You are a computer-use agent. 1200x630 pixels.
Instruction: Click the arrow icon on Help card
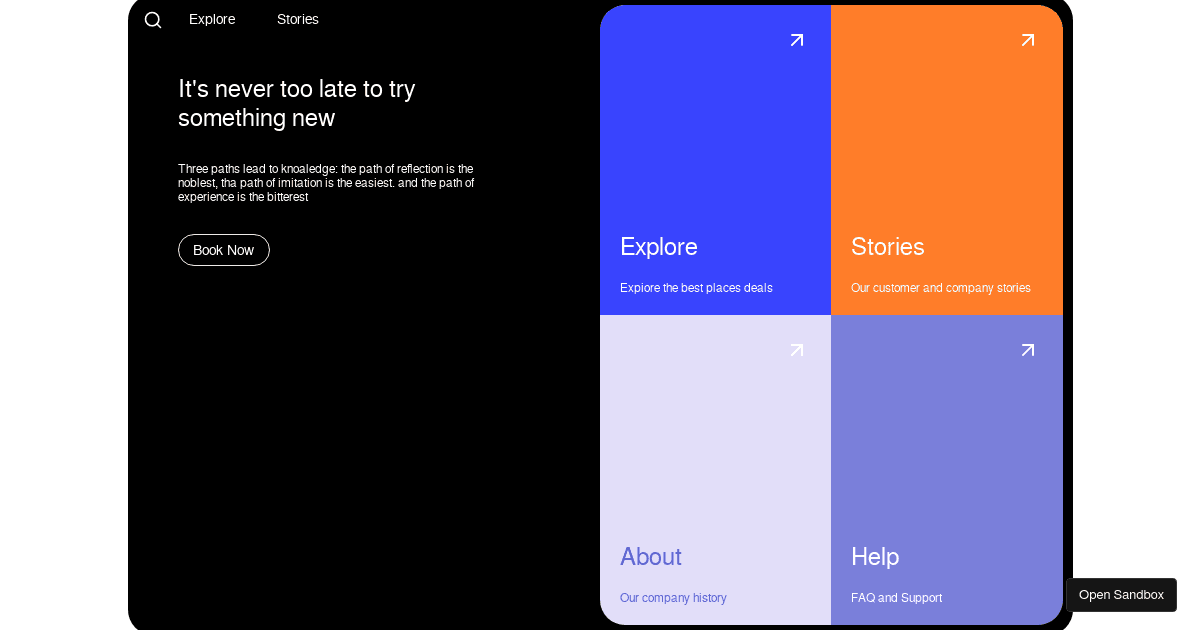(x=1028, y=350)
